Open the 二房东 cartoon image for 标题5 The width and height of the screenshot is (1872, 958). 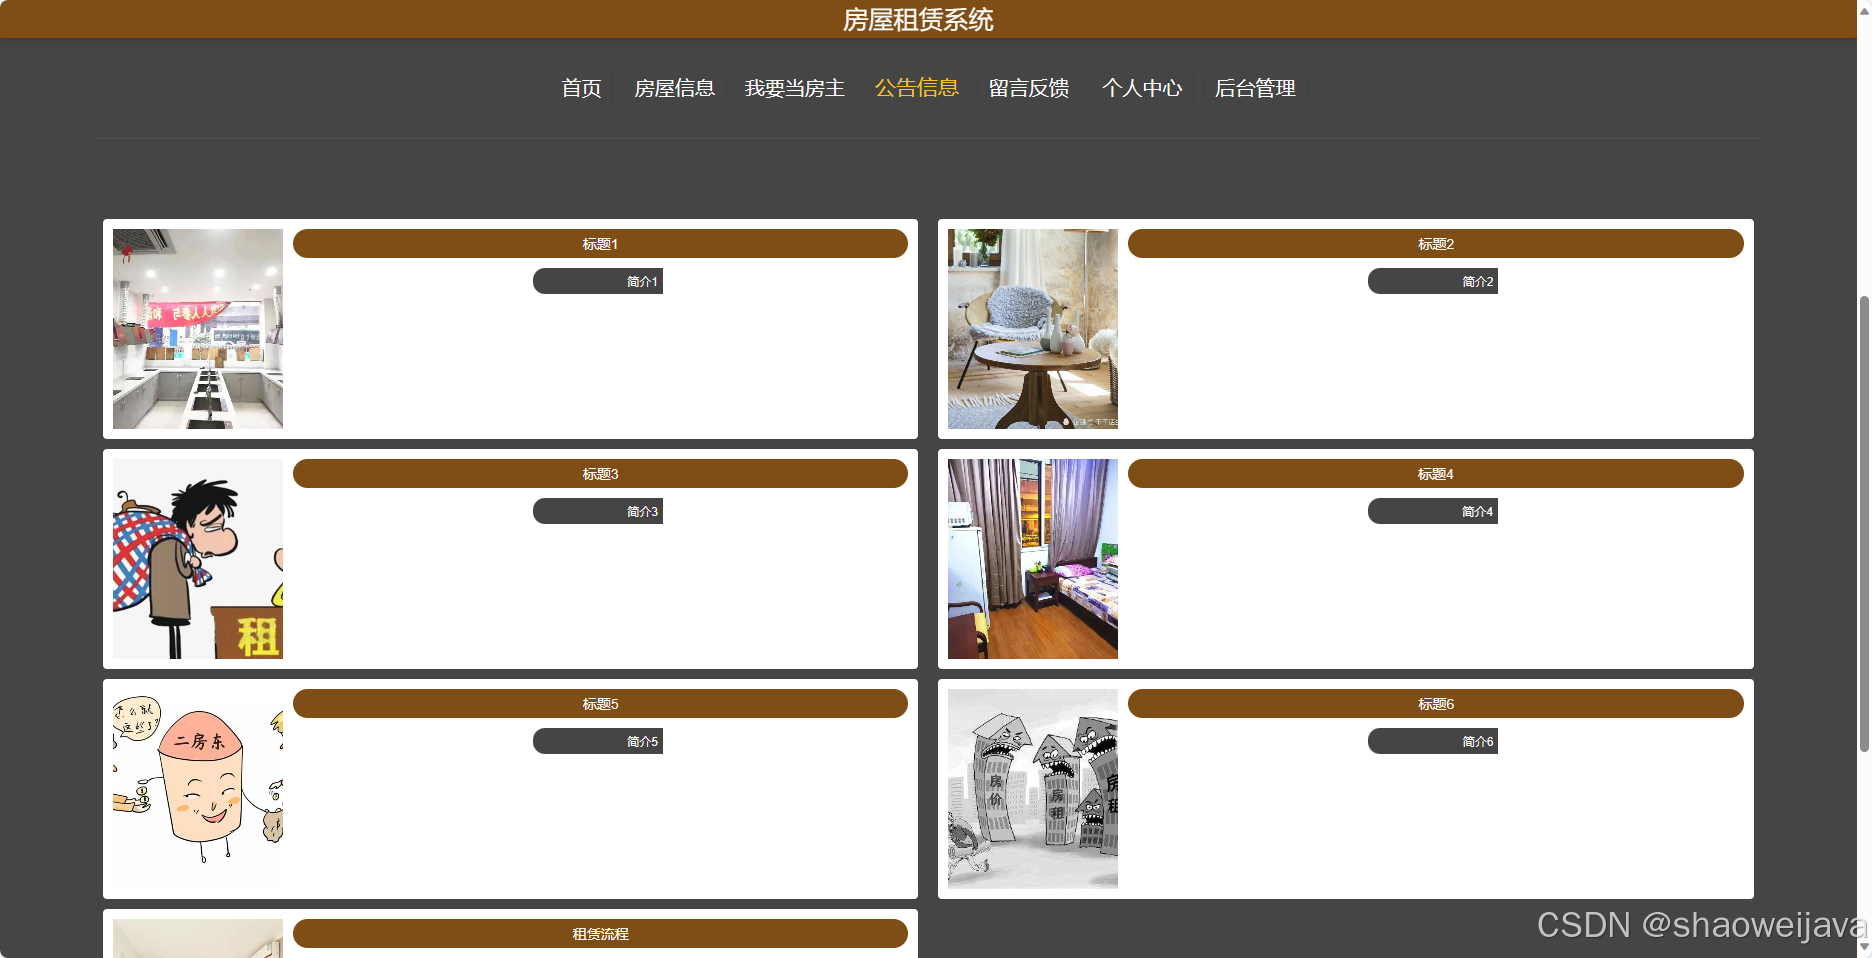[x=198, y=789]
